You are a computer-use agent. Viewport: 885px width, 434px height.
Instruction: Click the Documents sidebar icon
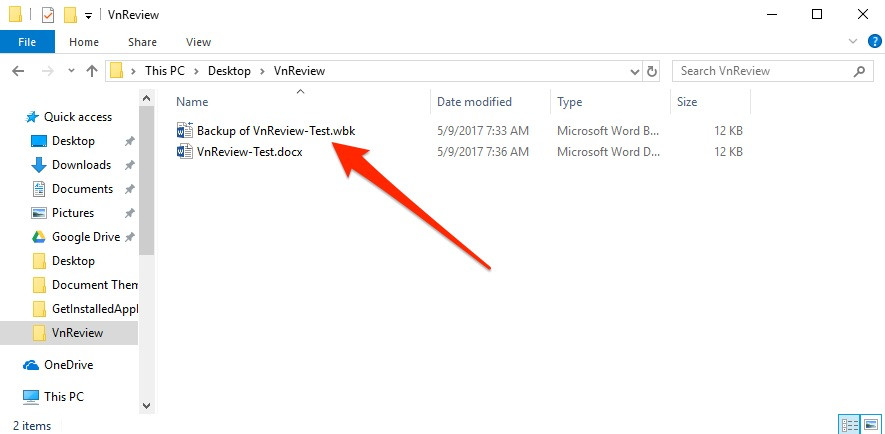38,189
